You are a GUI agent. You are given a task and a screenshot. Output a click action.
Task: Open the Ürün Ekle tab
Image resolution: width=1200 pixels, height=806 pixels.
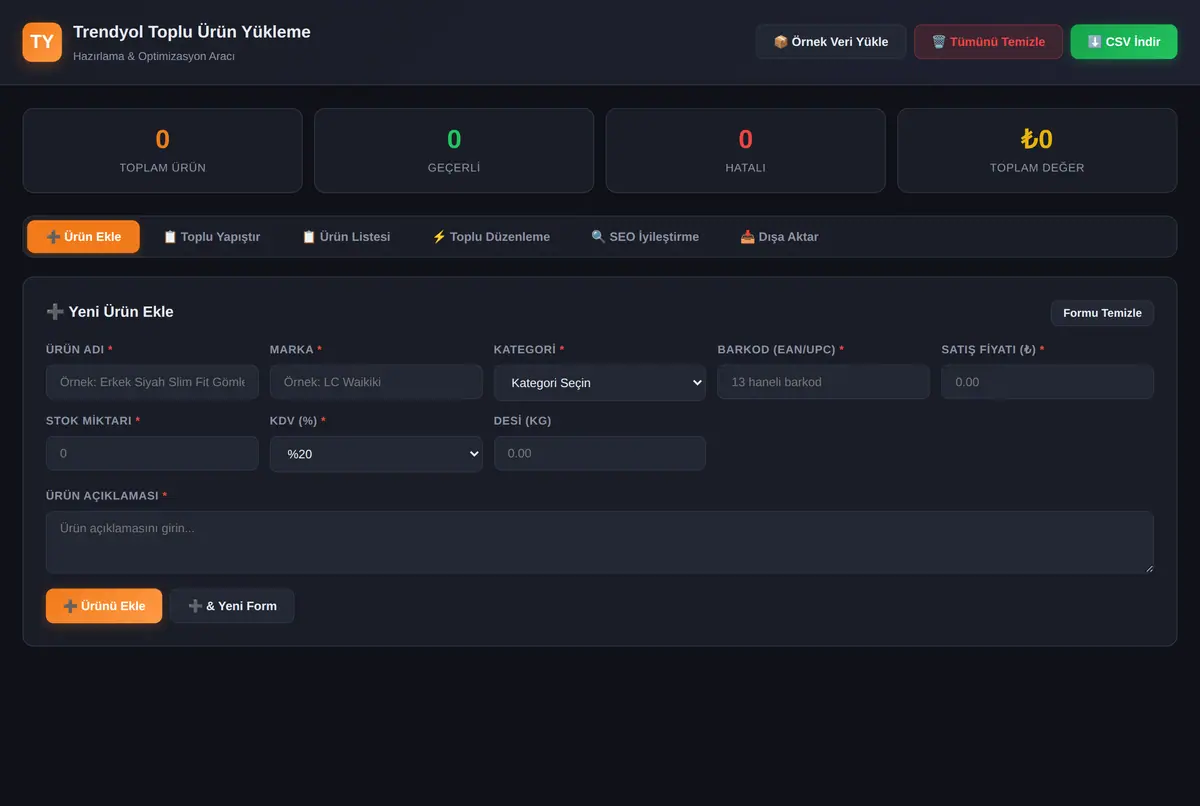point(84,237)
